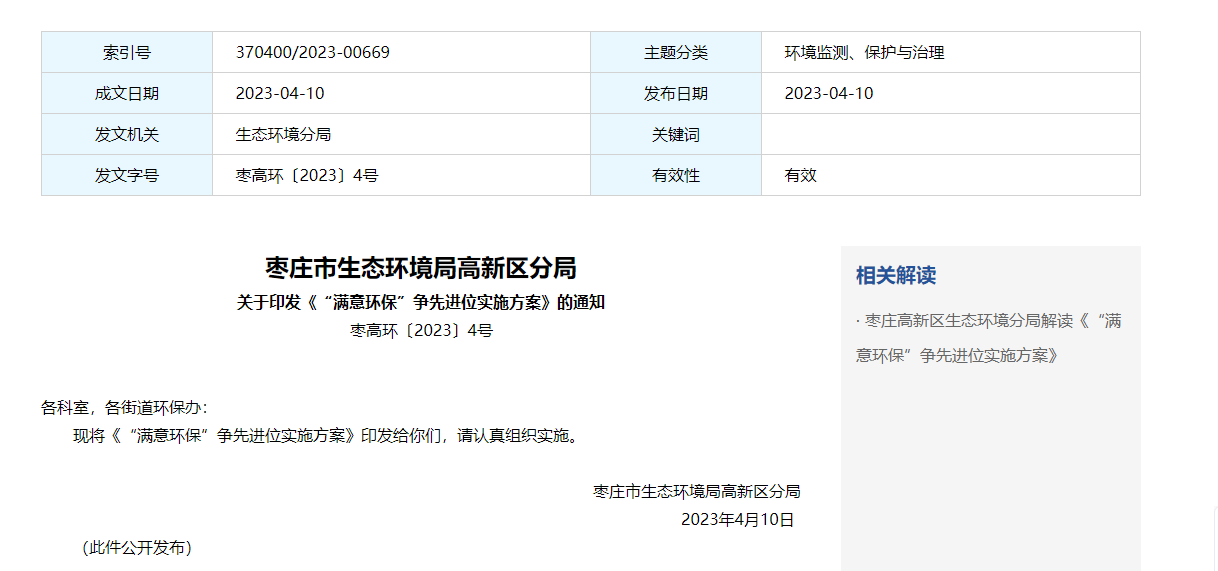Select 2023-04-10 next to 成文日期
Screen dimensions: 1218x571
point(280,93)
